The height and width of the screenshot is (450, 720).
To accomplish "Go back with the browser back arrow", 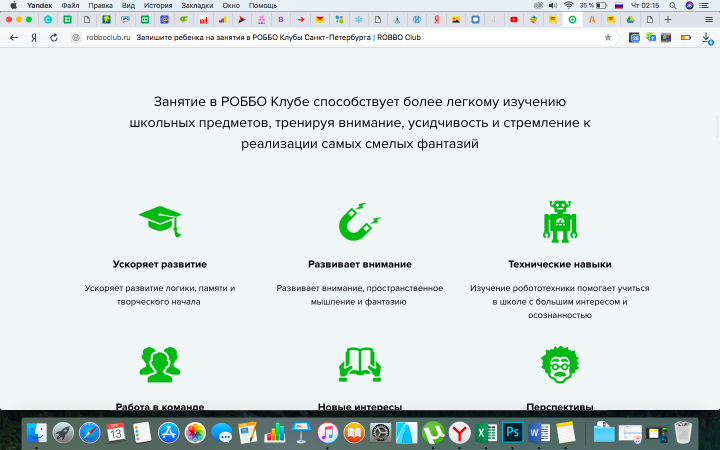I will pos(14,38).
